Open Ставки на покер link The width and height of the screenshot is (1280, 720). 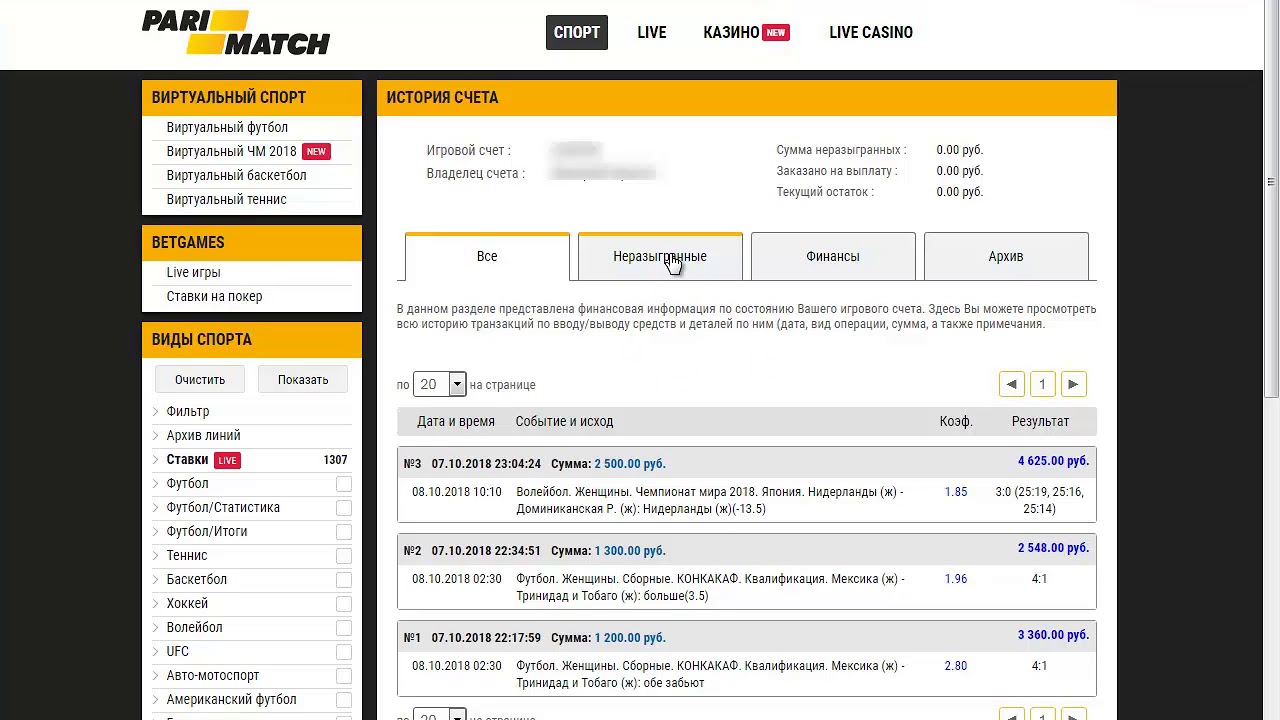pos(214,296)
